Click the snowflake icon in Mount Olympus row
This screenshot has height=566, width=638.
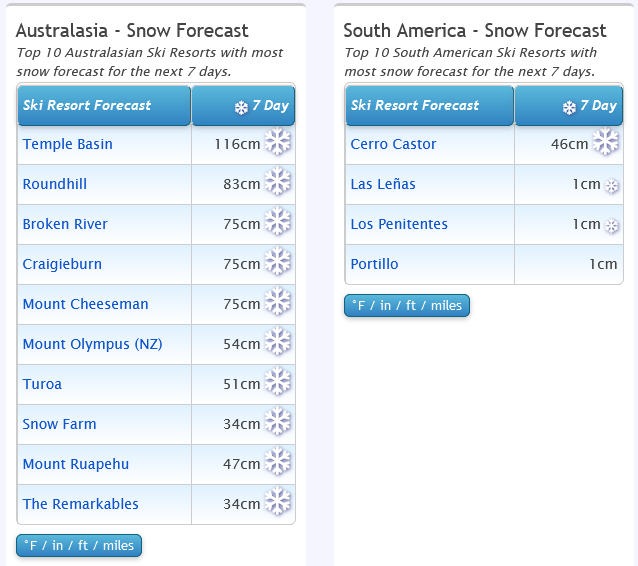278,341
